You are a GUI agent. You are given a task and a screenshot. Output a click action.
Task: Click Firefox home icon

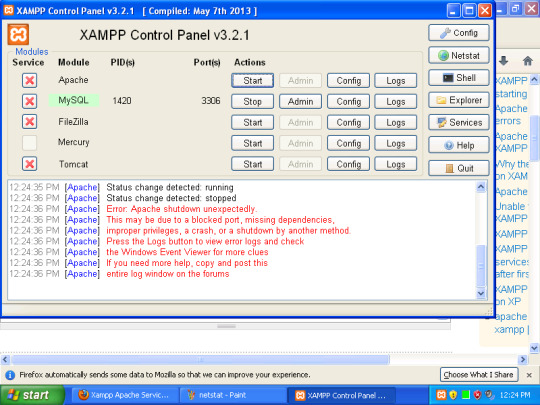tap(528, 61)
